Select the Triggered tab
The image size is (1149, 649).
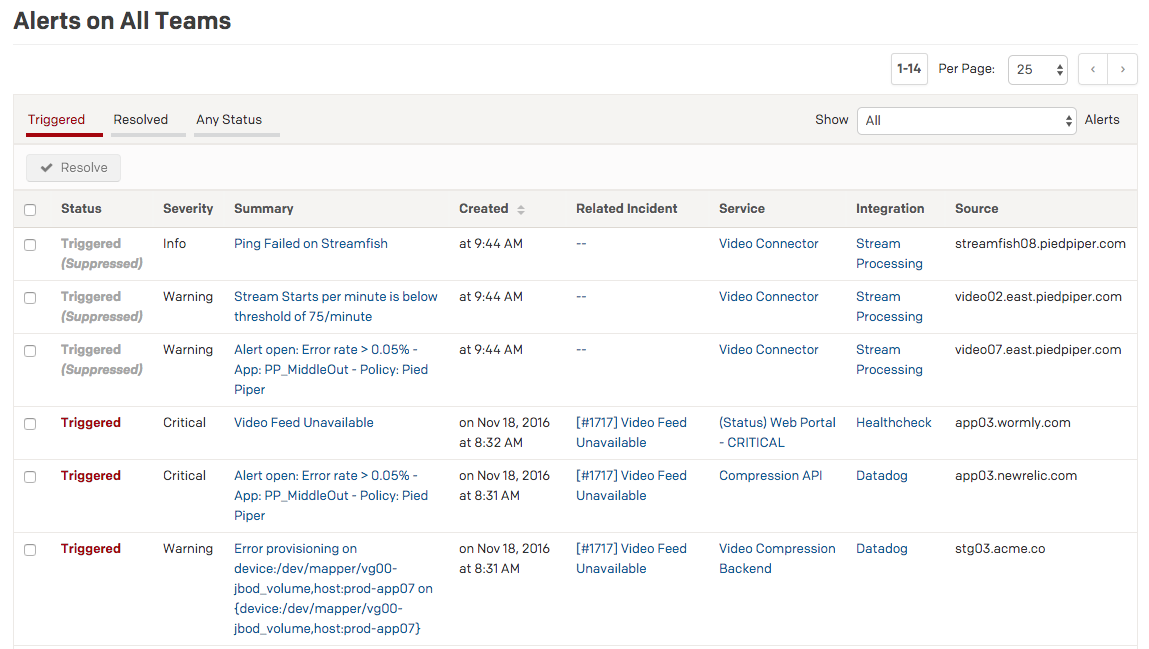pyautogui.click(x=56, y=120)
